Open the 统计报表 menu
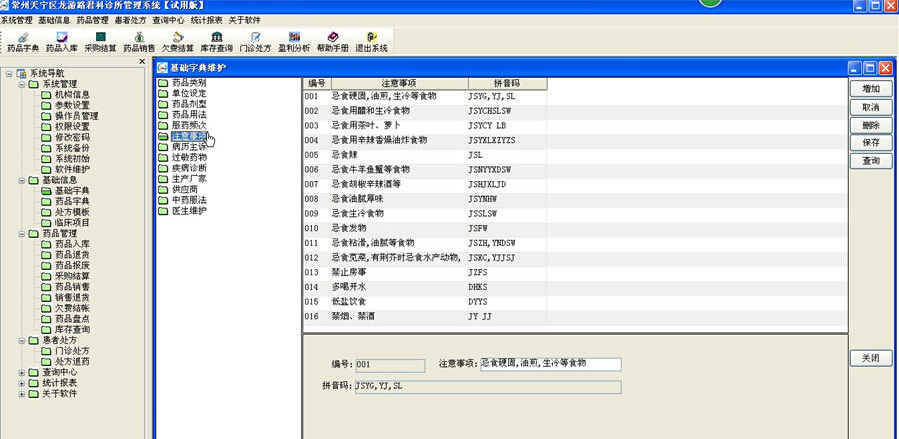Image resolution: width=899 pixels, height=439 pixels. tap(206, 20)
